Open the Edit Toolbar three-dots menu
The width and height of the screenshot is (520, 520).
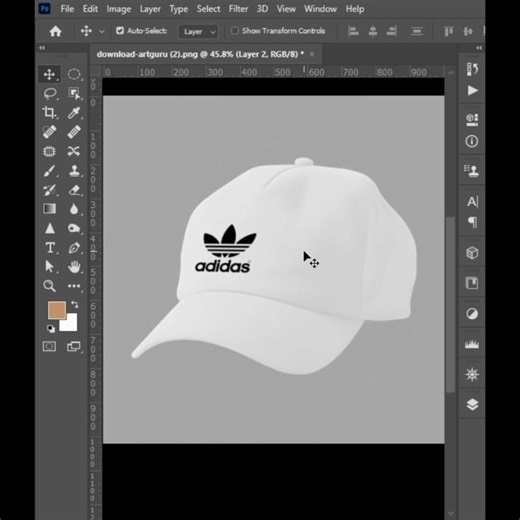click(74, 286)
